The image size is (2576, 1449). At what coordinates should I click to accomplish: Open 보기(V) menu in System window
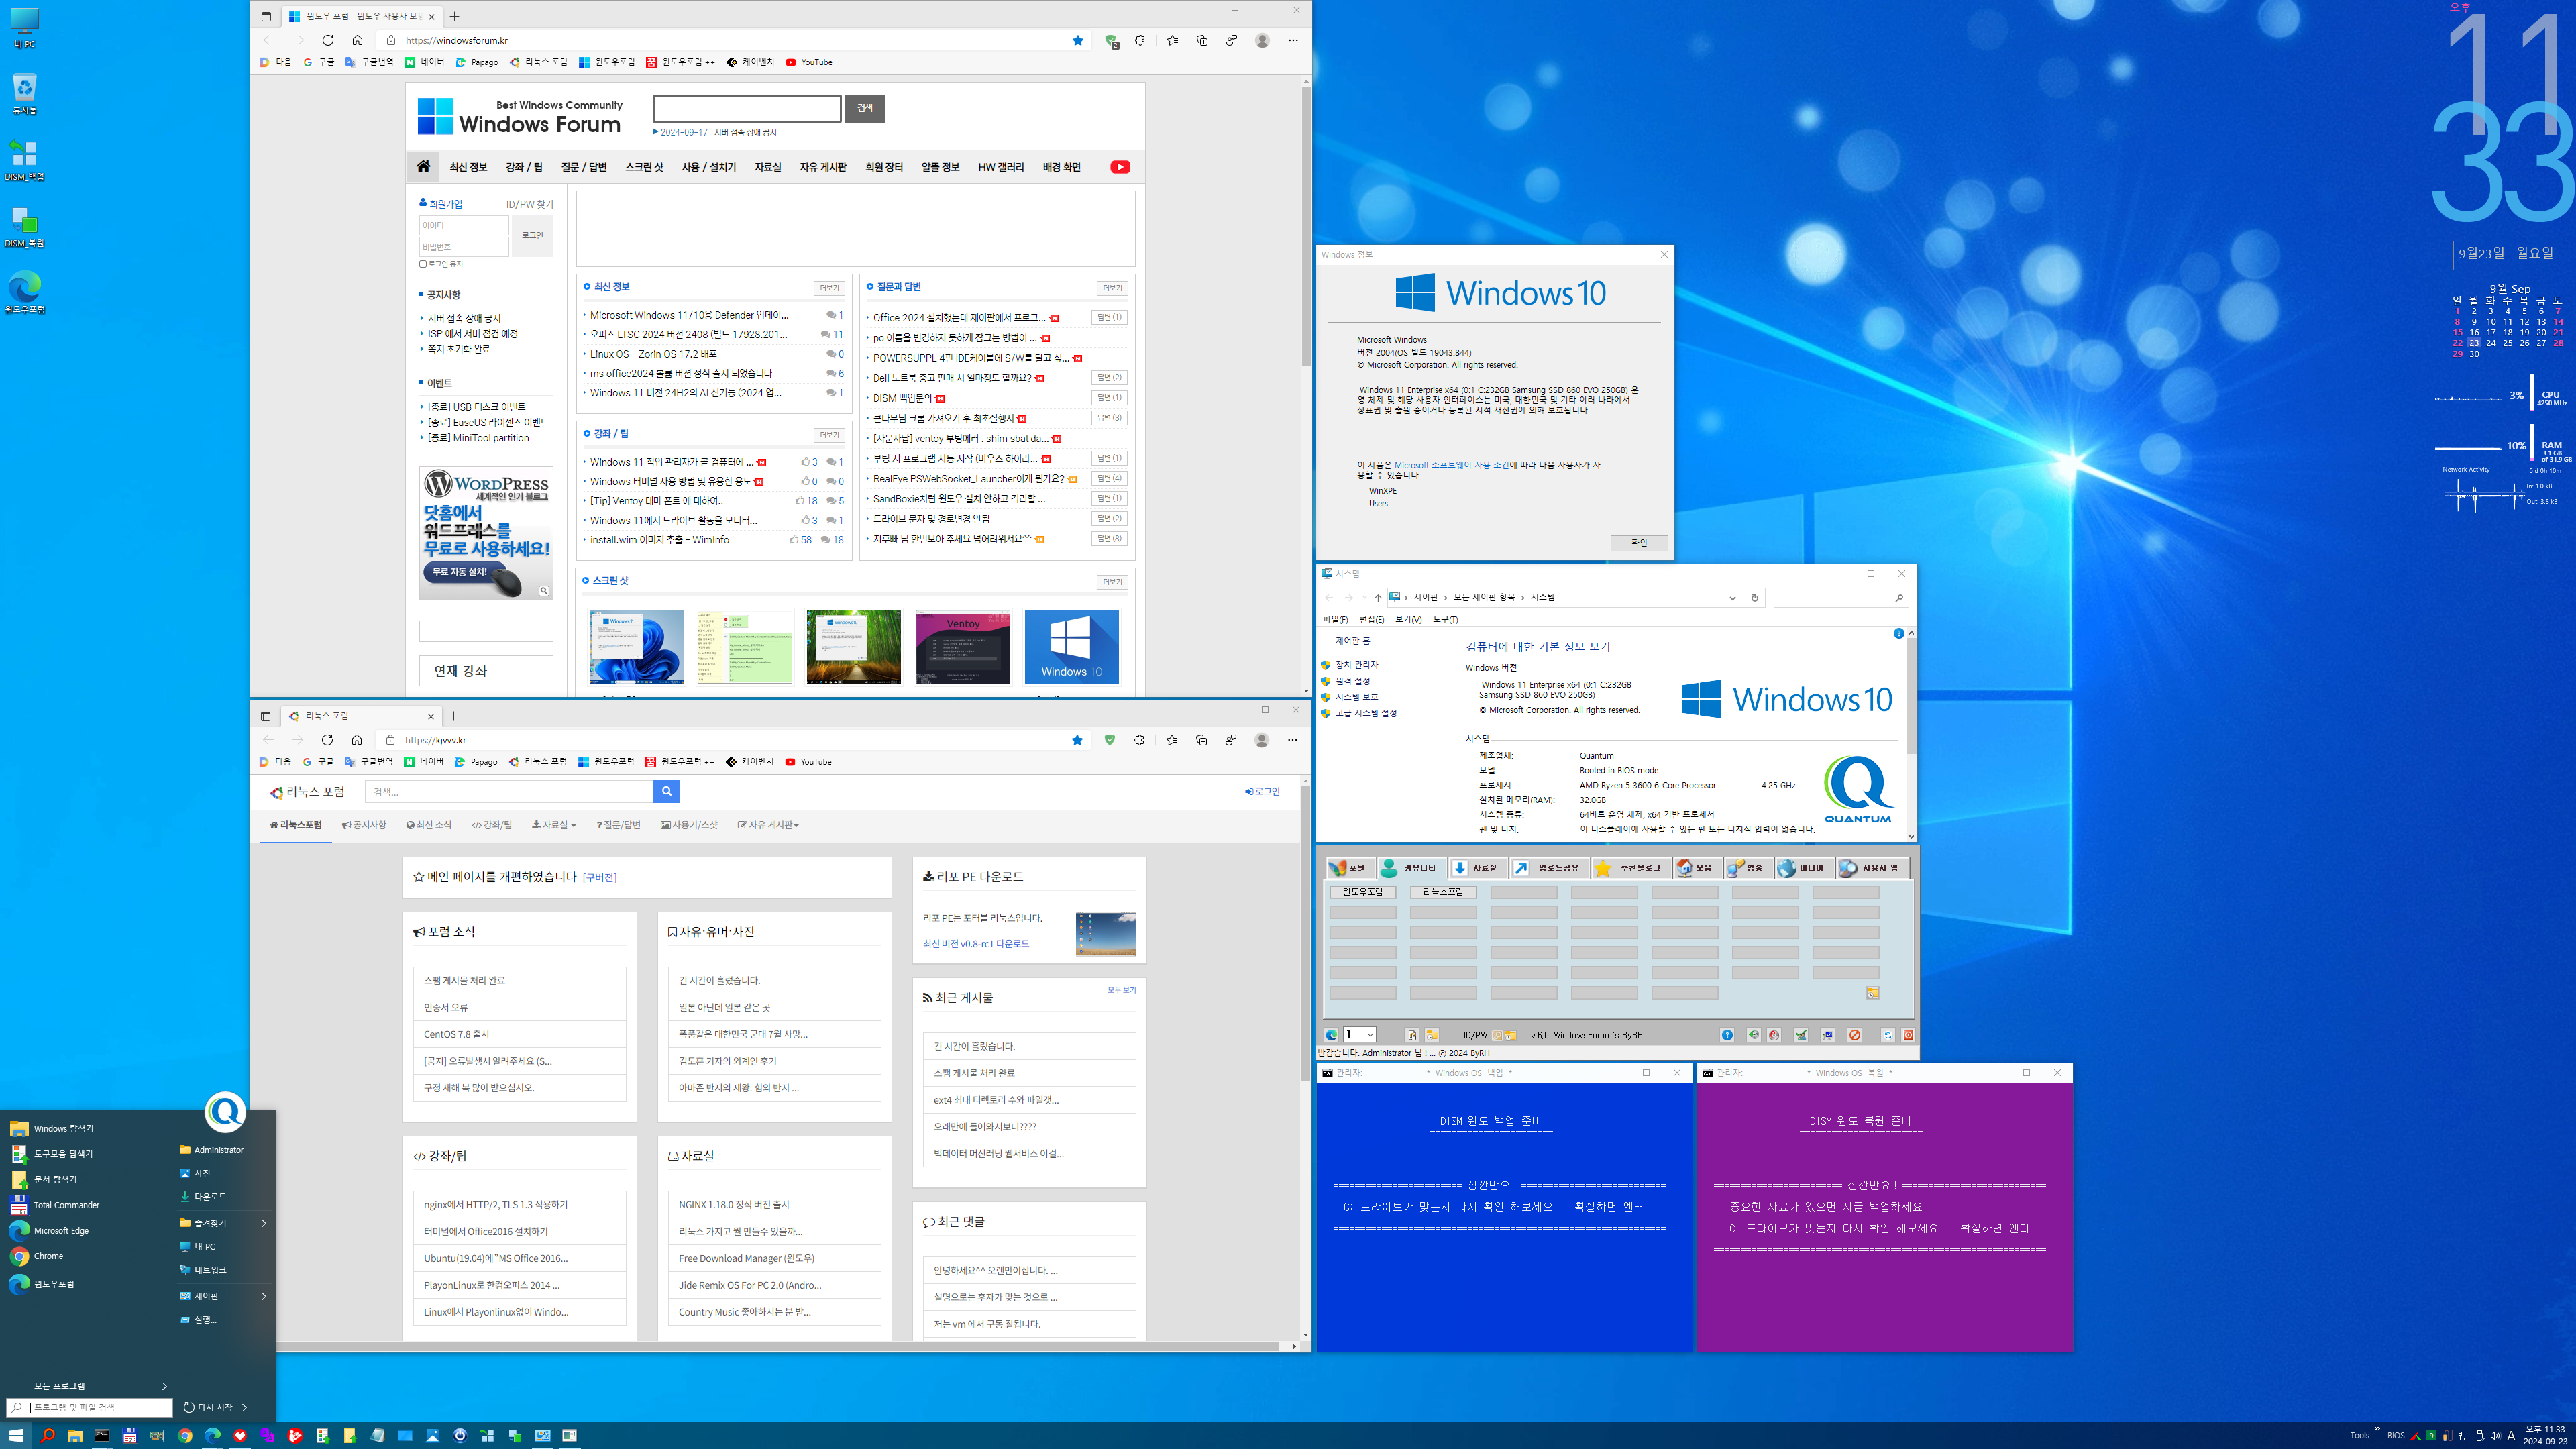click(1408, 619)
